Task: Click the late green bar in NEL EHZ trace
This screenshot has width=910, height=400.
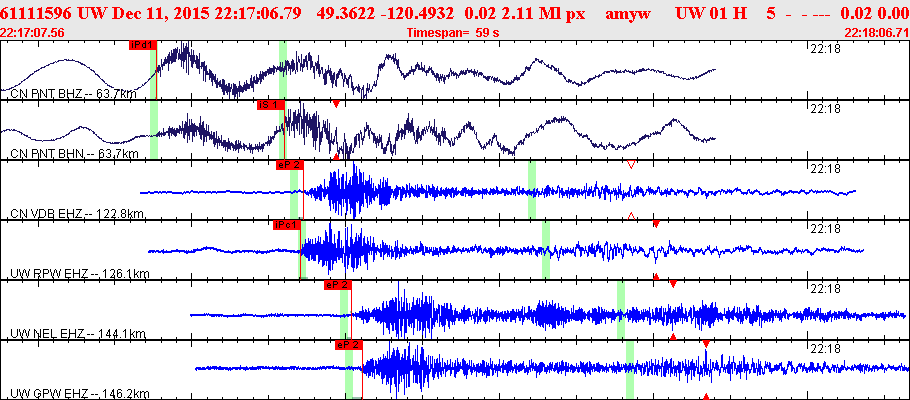Action: coord(620,310)
